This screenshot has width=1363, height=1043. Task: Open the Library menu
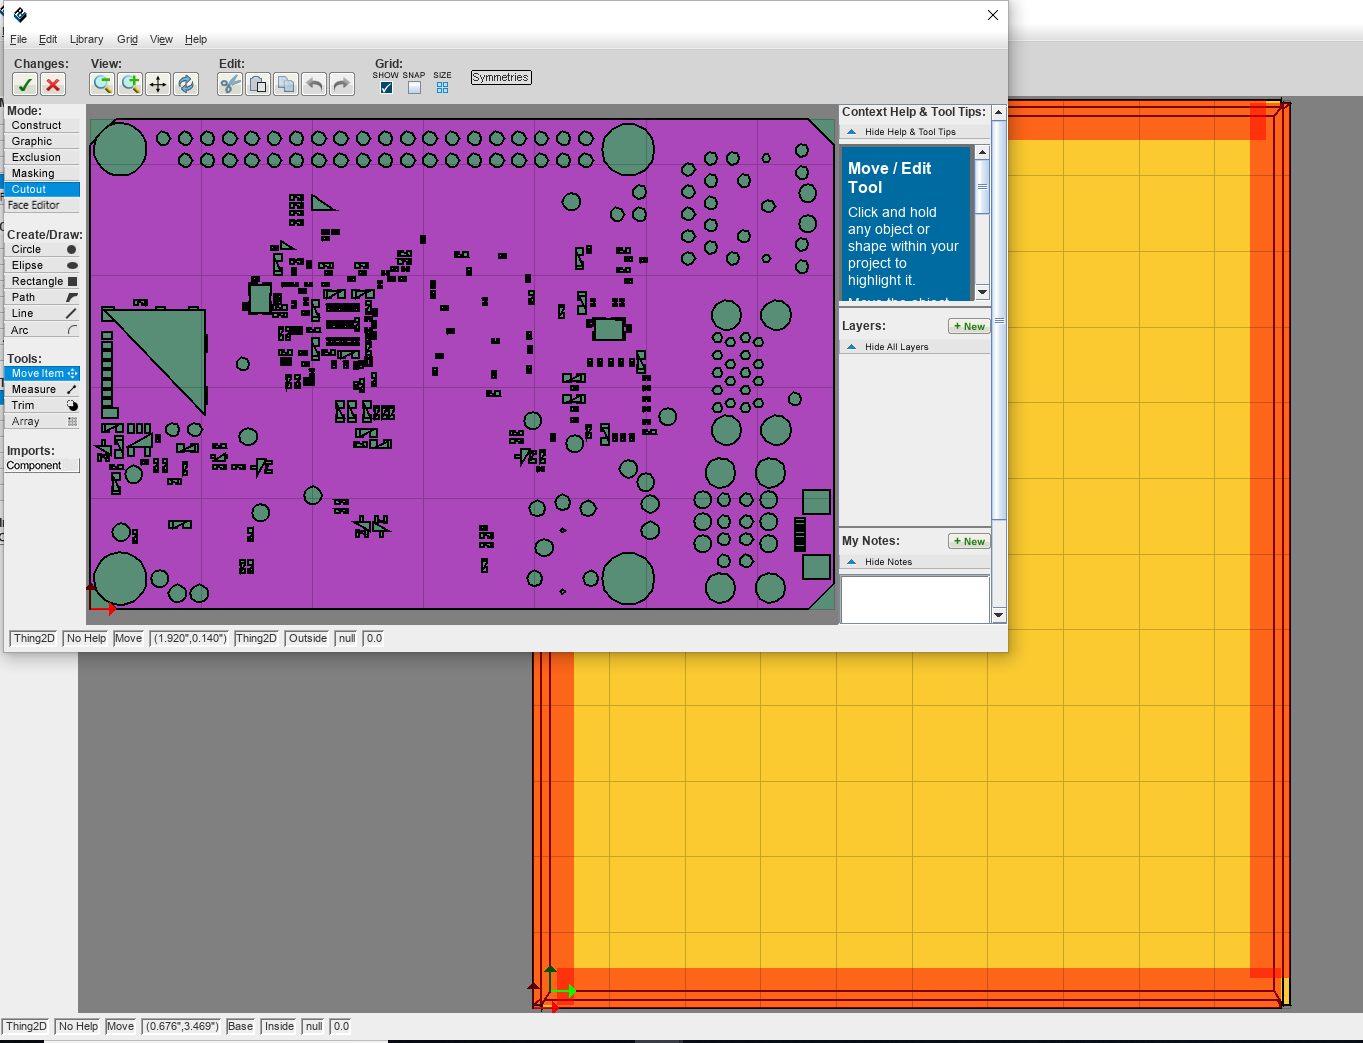(x=86, y=39)
